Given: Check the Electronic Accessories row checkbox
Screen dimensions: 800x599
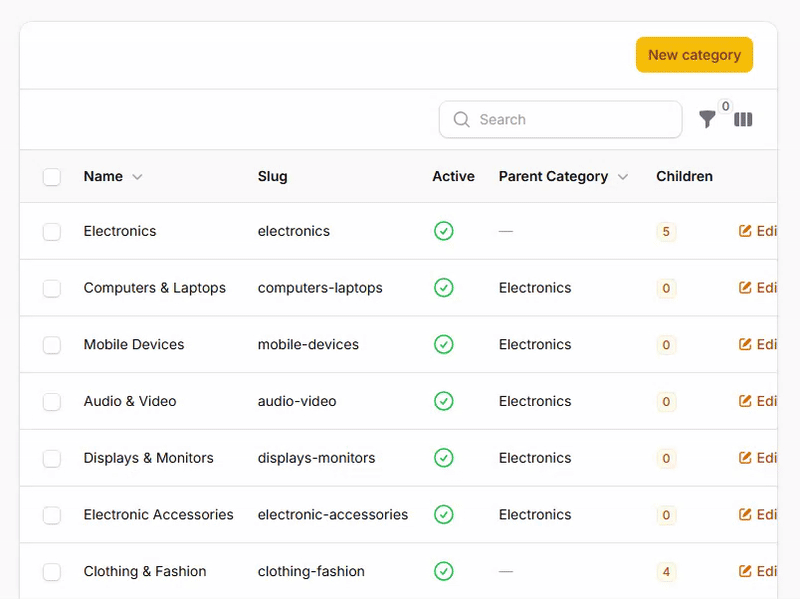Looking at the screenshot, I should point(52,515).
